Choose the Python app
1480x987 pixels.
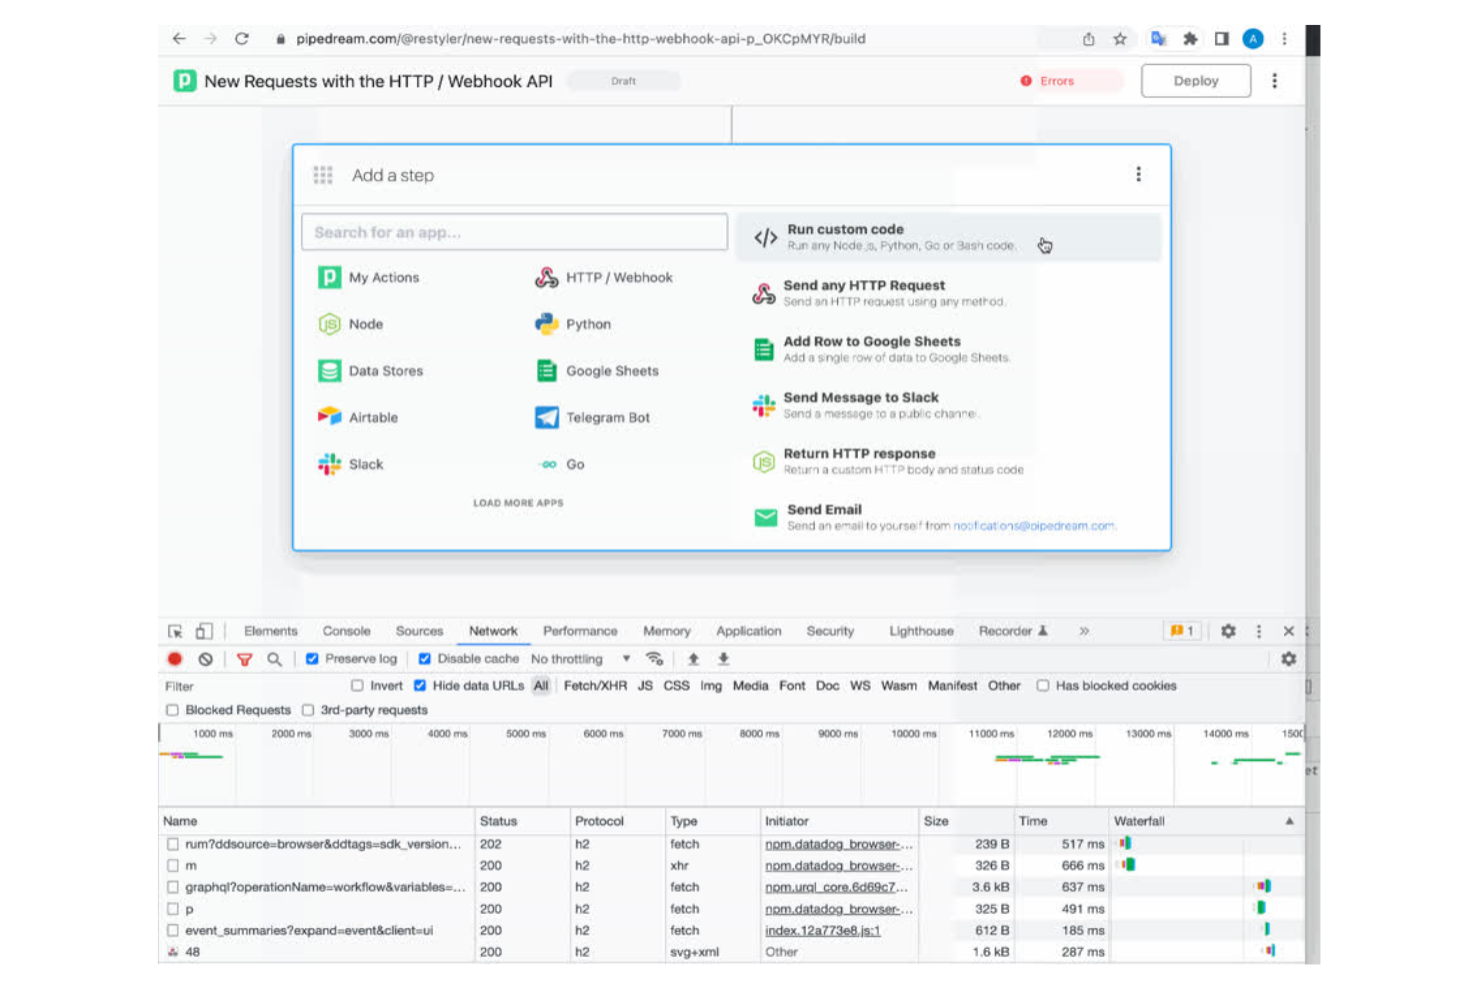[573, 324]
